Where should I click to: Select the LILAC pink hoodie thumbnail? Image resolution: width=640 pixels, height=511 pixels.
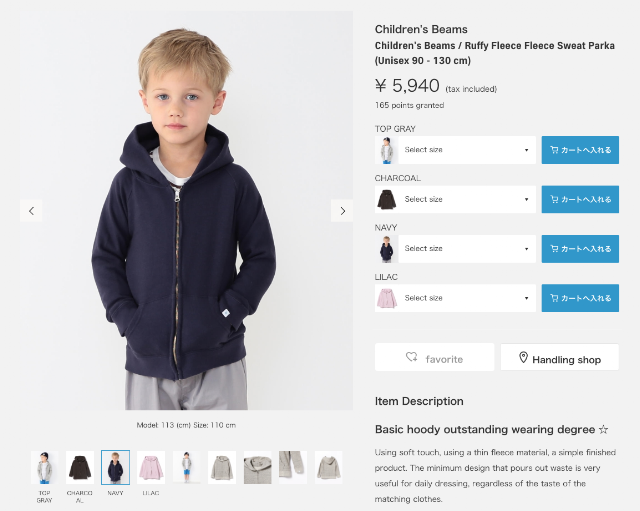click(150, 467)
